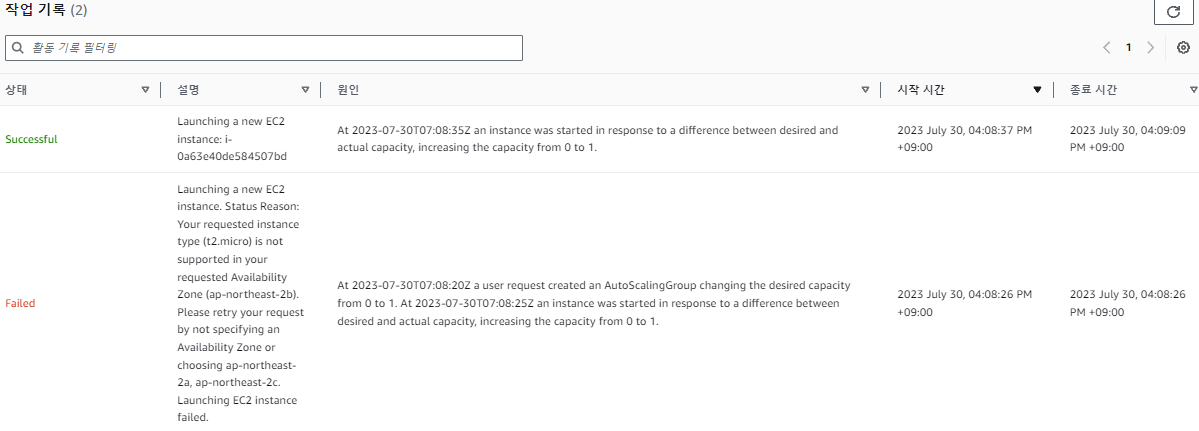Click the 종료 시간 header label

click(1093, 90)
